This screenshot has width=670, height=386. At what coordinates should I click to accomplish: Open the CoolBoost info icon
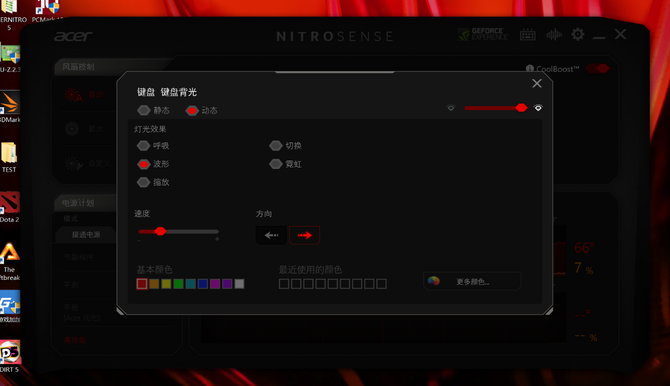click(530, 68)
